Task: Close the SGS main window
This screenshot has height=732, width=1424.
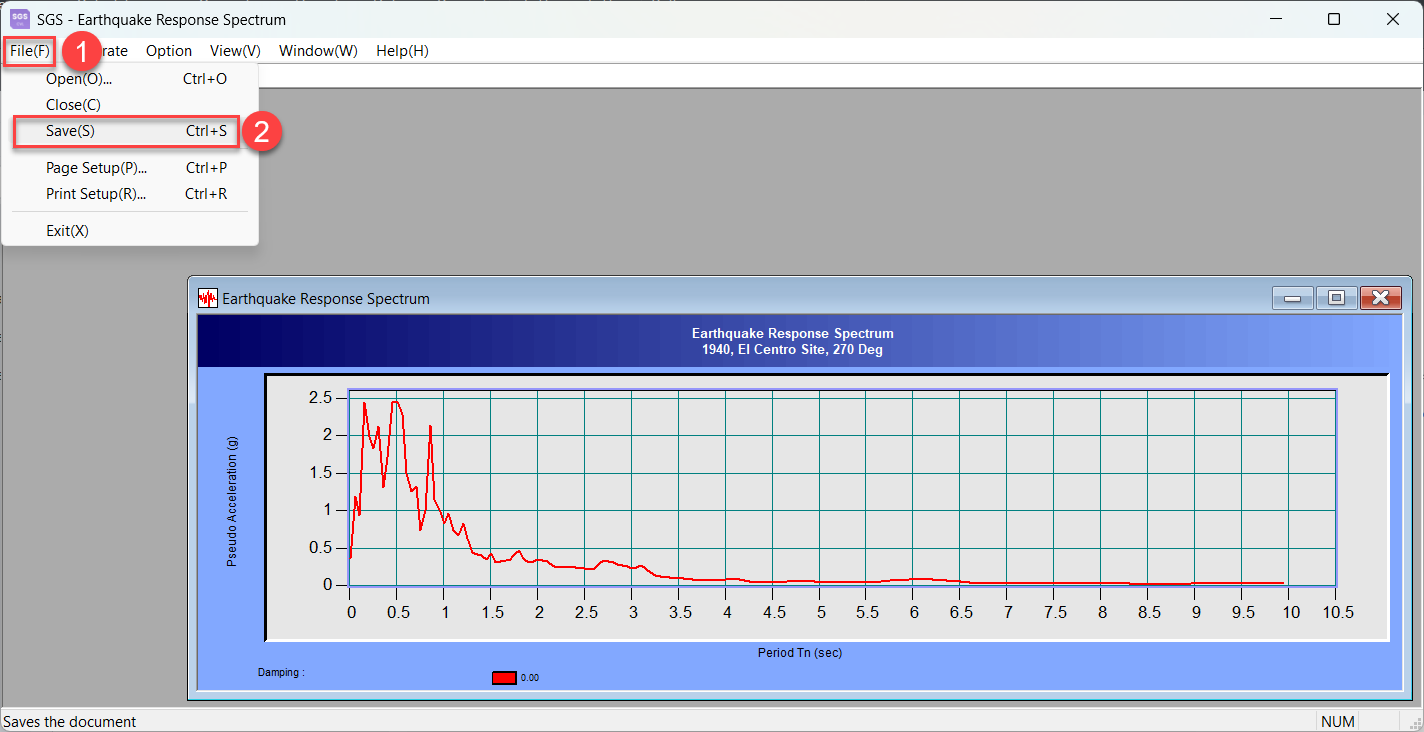Action: 1393,19
